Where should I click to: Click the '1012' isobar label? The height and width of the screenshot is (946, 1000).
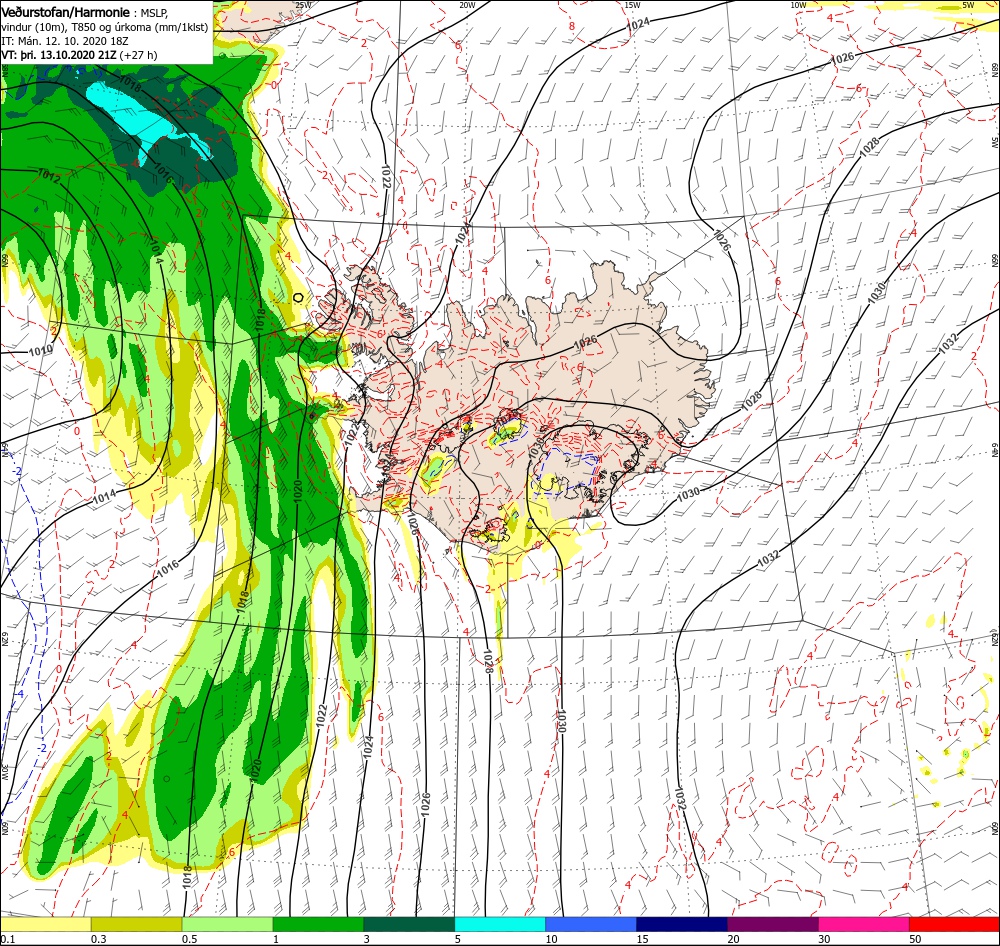point(48,176)
